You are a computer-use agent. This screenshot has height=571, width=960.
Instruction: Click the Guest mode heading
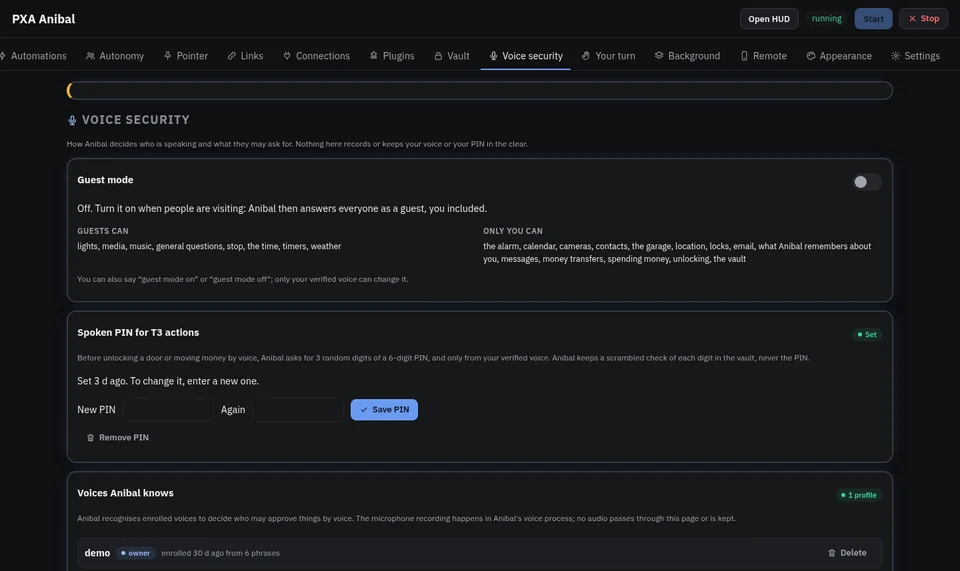pos(105,180)
